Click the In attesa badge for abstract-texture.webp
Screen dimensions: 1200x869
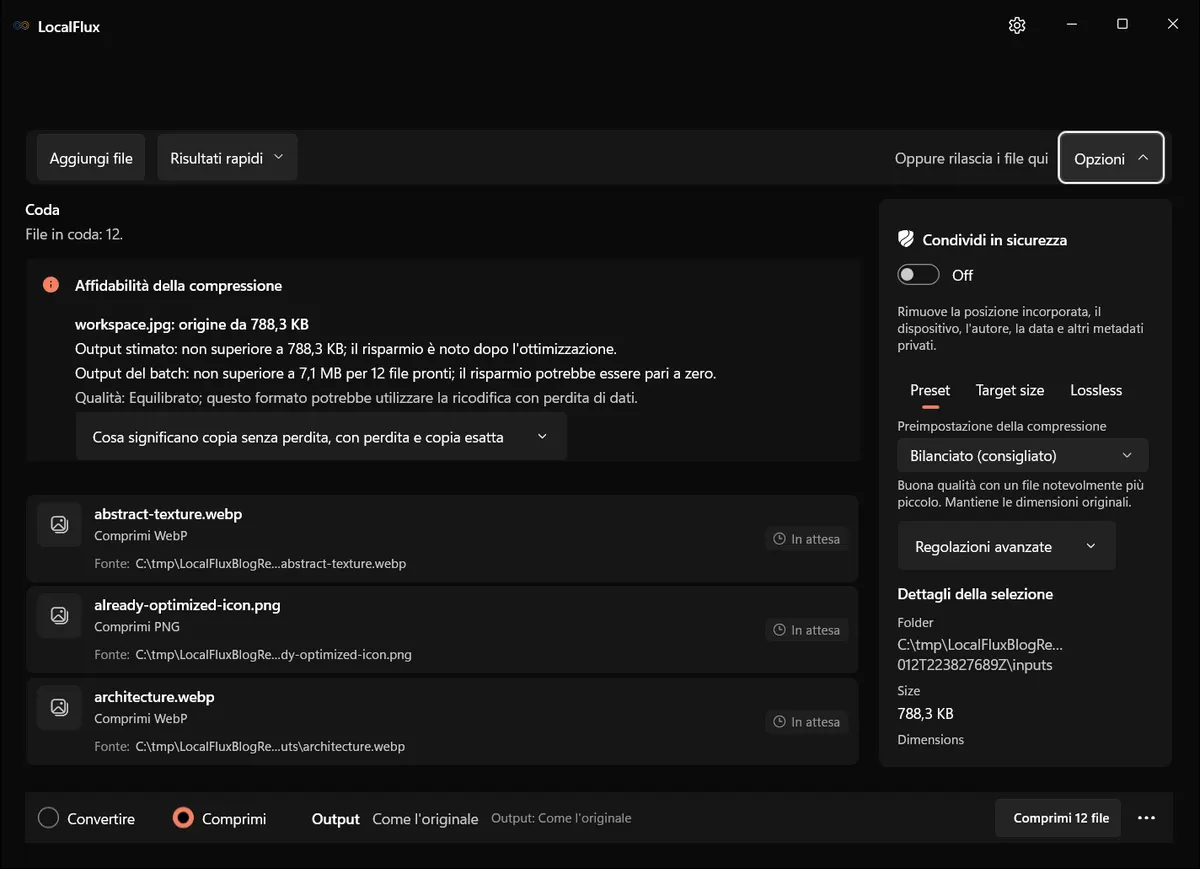coord(807,539)
